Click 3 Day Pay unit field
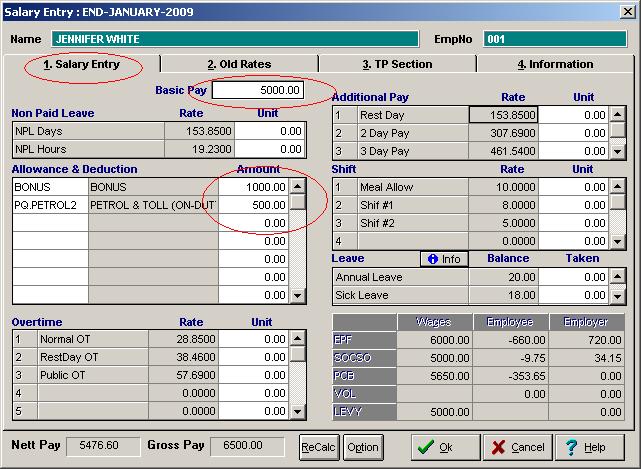The image size is (641, 469). coord(574,151)
